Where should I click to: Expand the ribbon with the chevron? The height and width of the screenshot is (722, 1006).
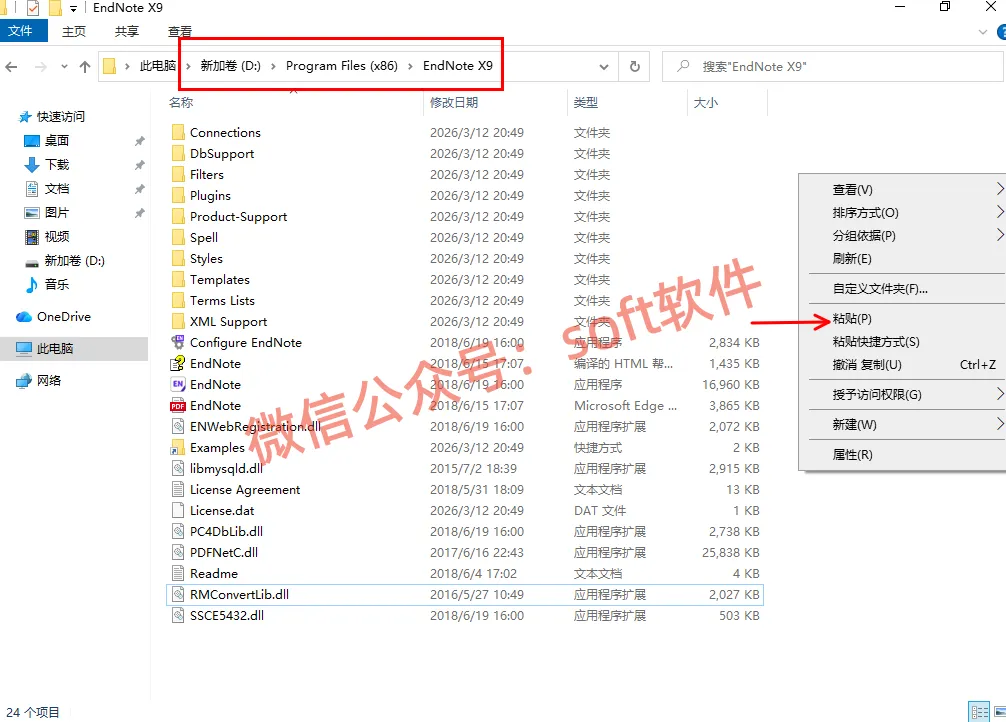coord(982,31)
